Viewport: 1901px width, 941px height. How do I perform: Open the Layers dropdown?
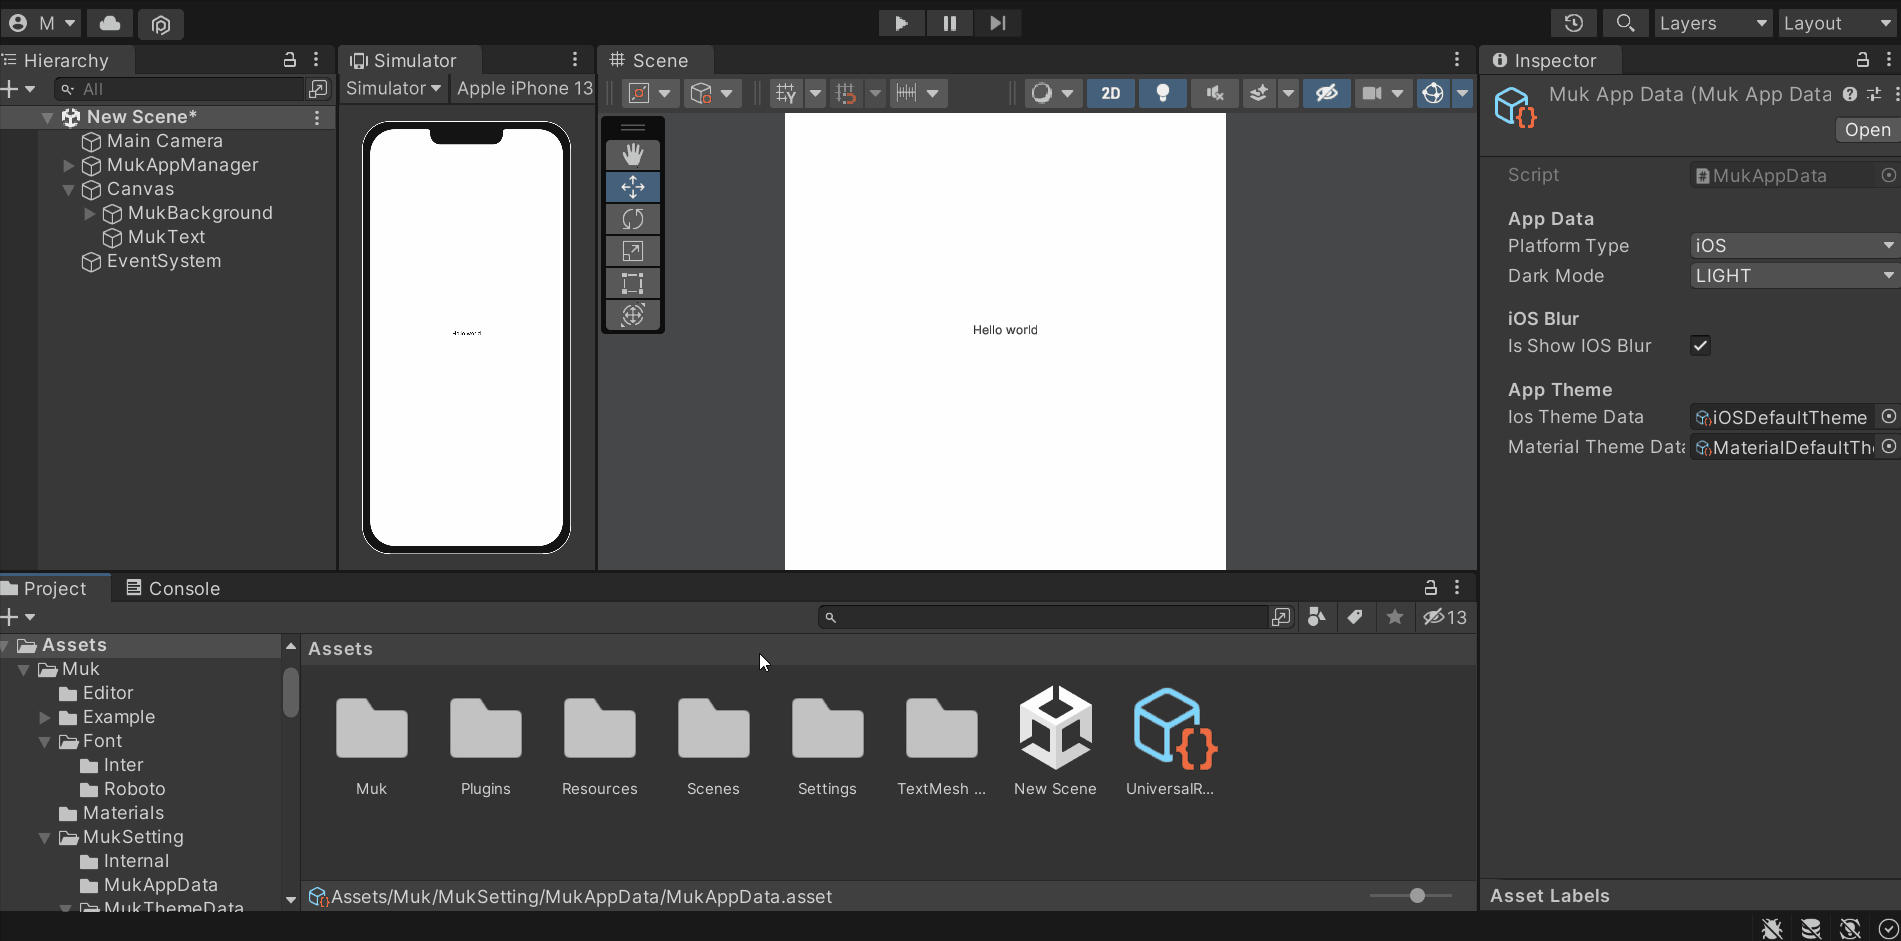point(1713,23)
